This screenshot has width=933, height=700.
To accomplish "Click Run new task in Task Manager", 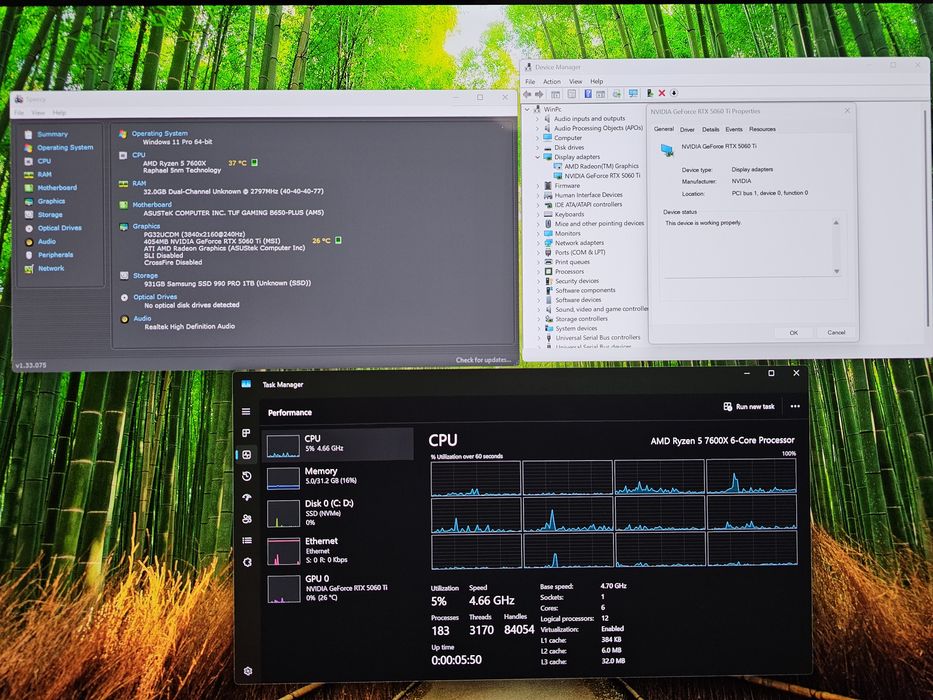I will (x=749, y=407).
